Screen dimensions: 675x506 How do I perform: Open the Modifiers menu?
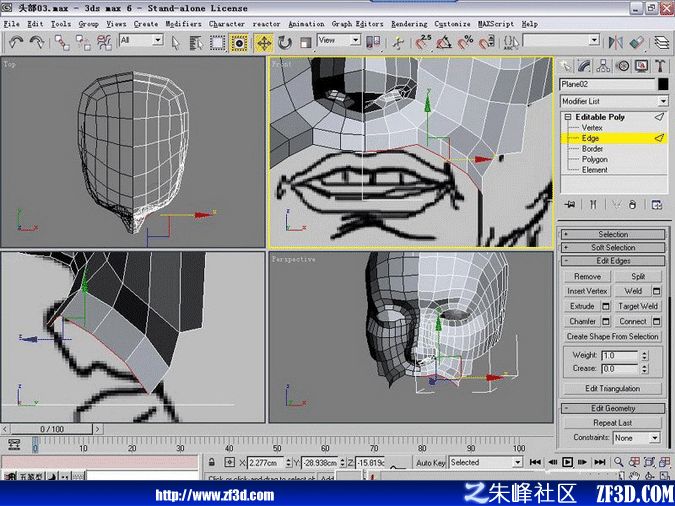click(x=183, y=24)
